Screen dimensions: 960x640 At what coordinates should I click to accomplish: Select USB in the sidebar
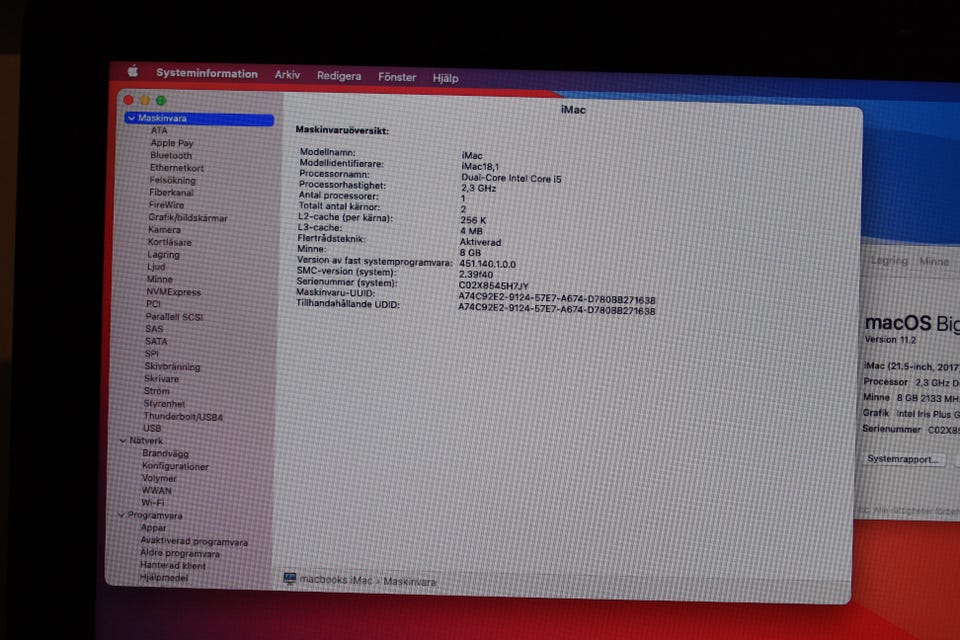pos(152,429)
